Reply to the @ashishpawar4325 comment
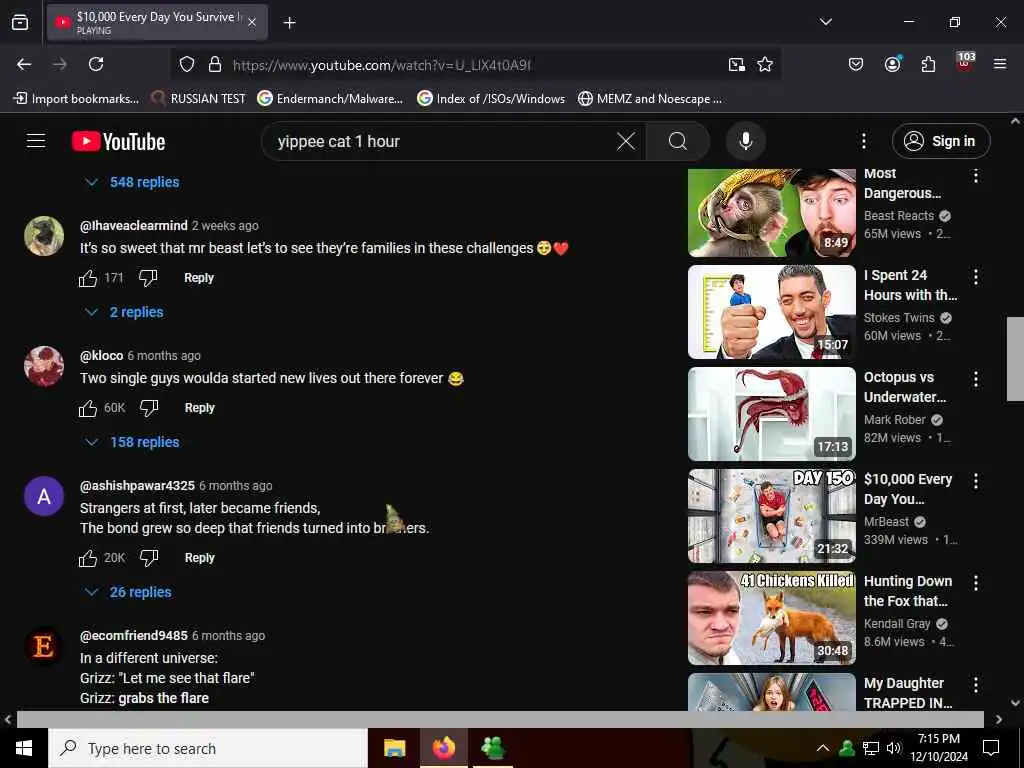 199,558
